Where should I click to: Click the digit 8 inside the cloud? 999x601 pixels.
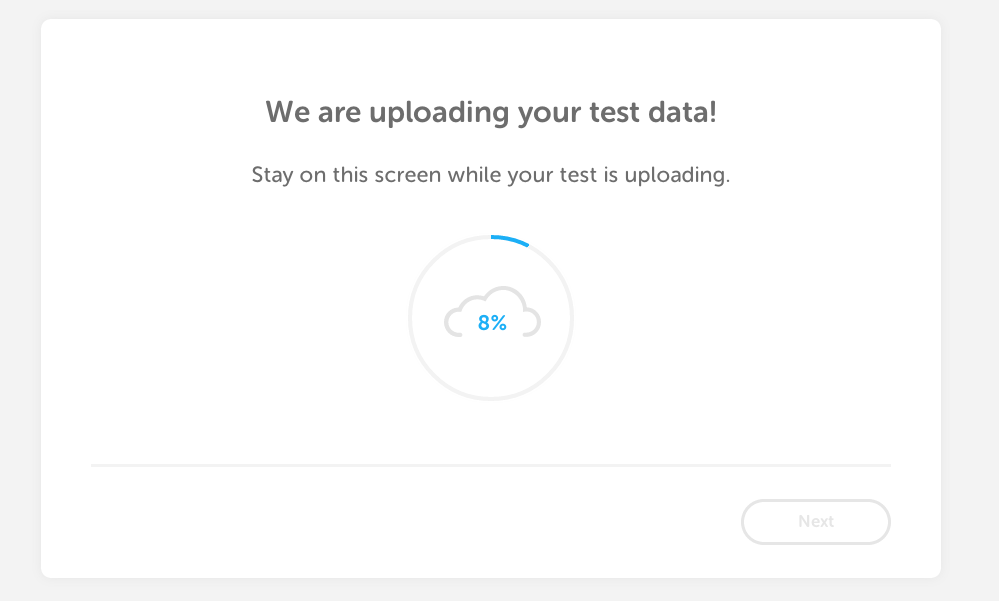pos(484,323)
